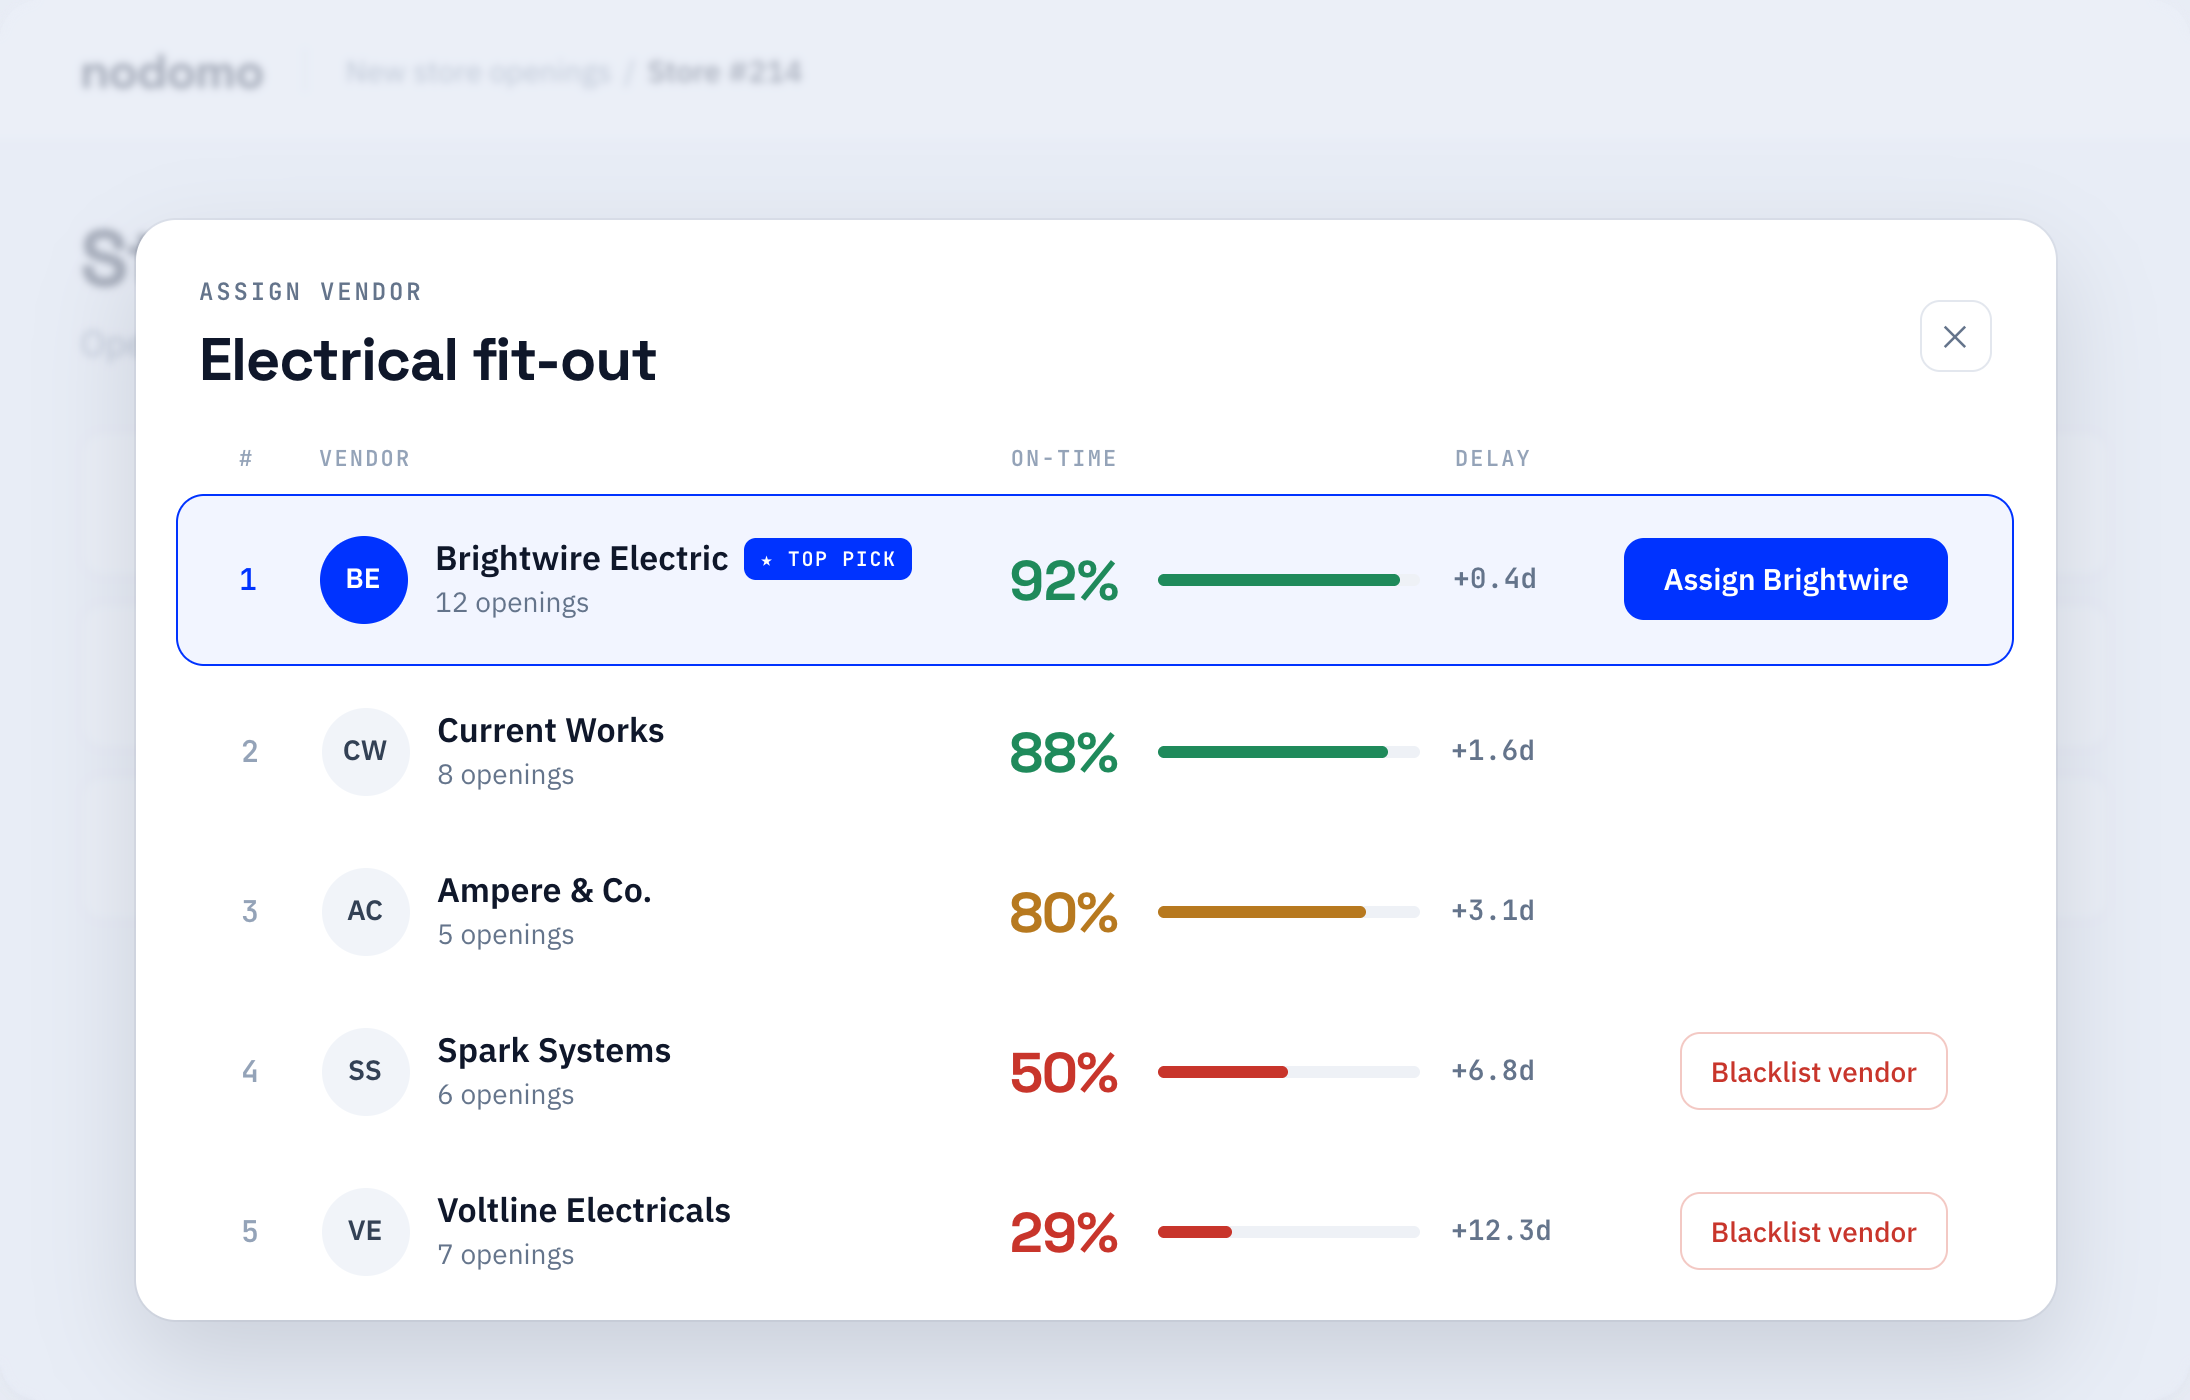Click the ON-TIME column header
This screenshot has width=2190, height=1400.
[1063, 458]
